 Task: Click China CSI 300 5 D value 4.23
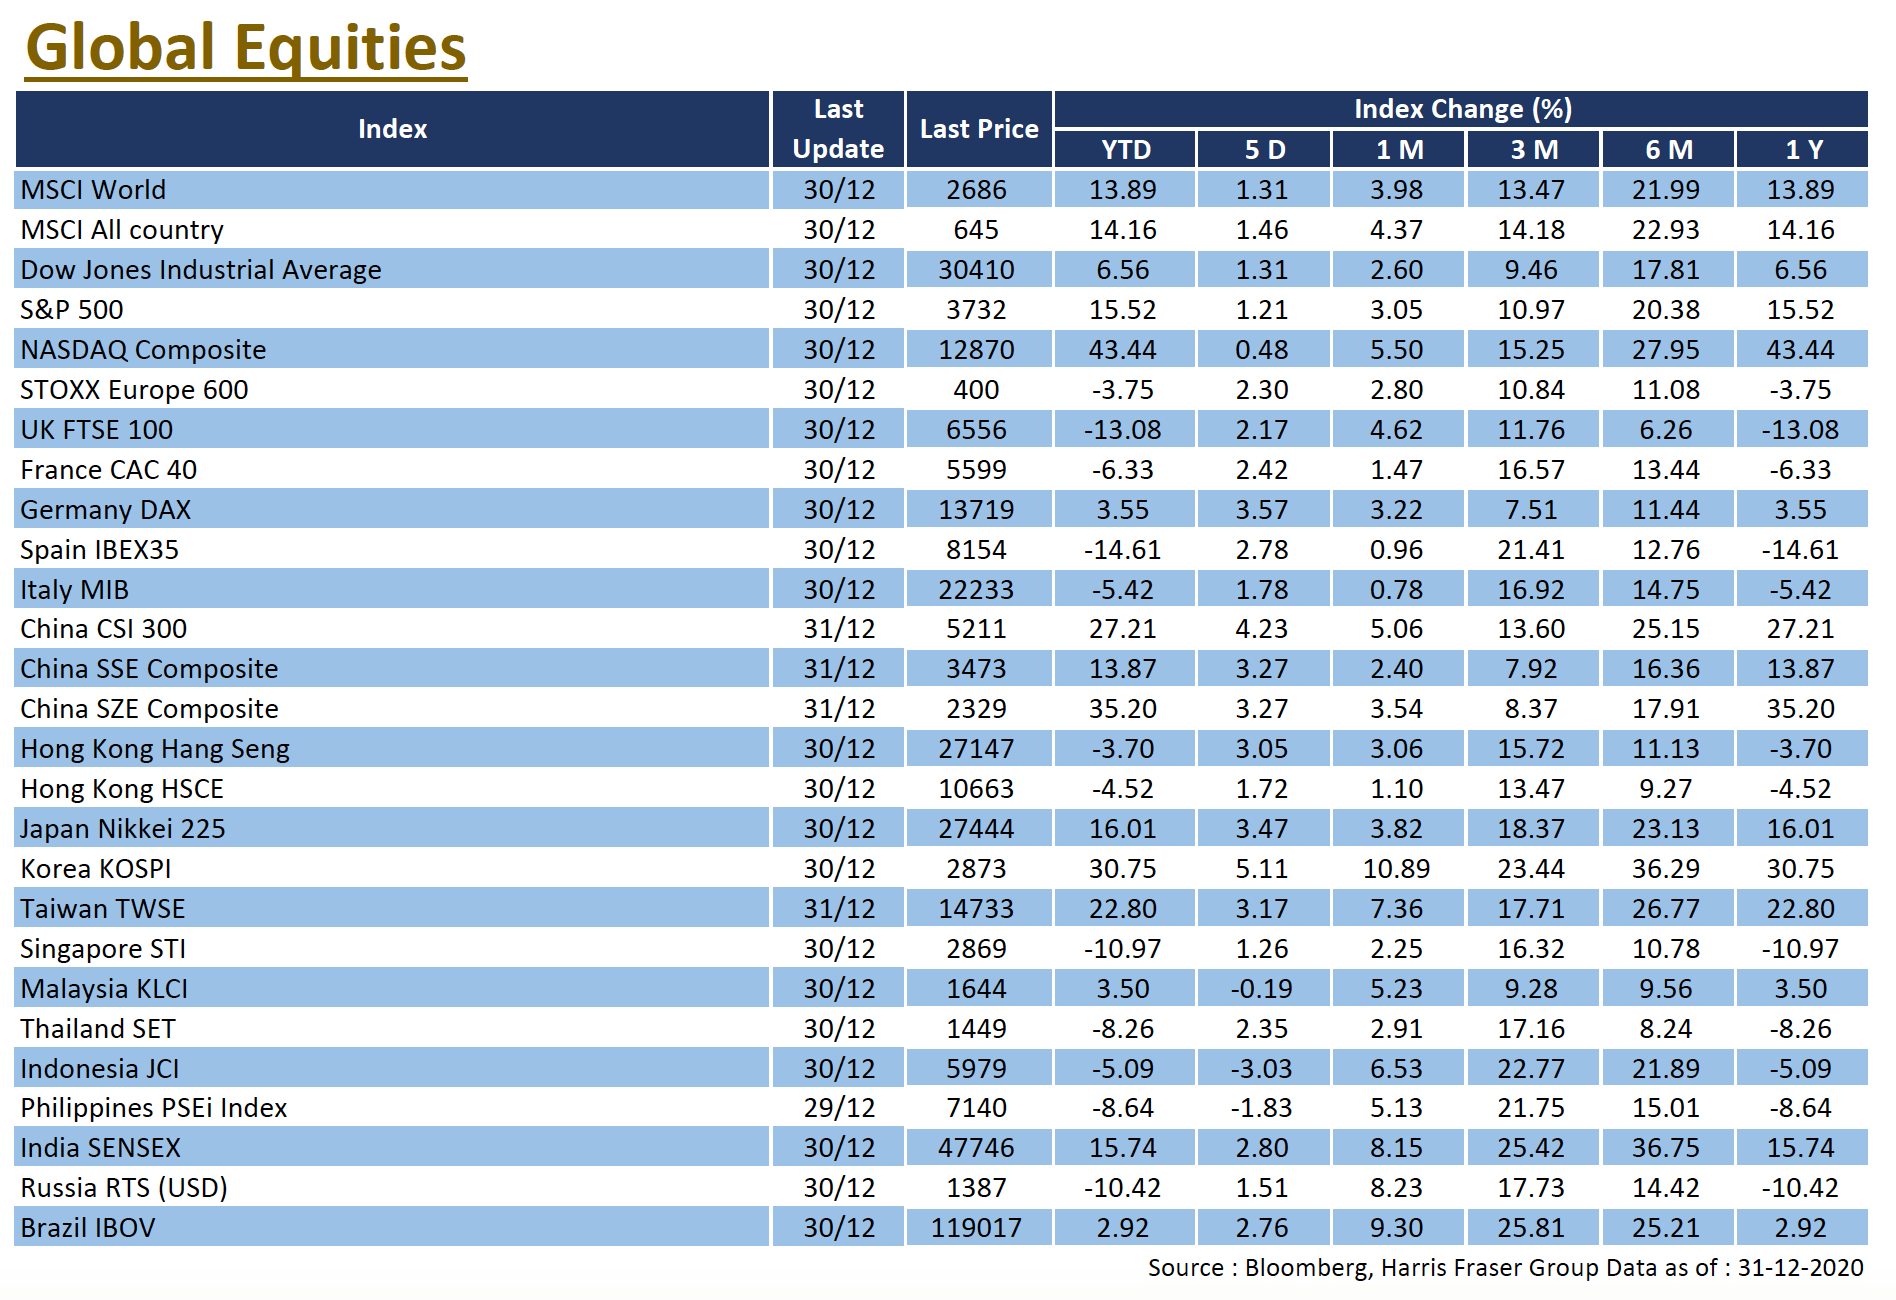pos(1262,629)
